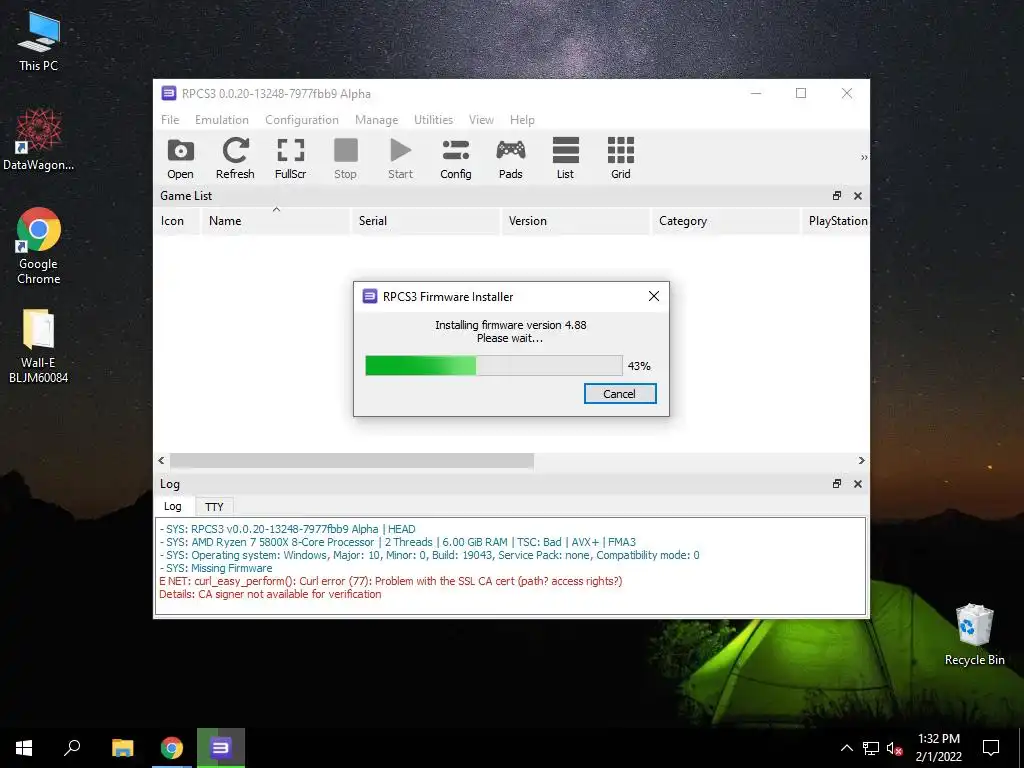Screen dimensions: 1024x768
Task: Select the This PC desktop icon
Action: 39,41
